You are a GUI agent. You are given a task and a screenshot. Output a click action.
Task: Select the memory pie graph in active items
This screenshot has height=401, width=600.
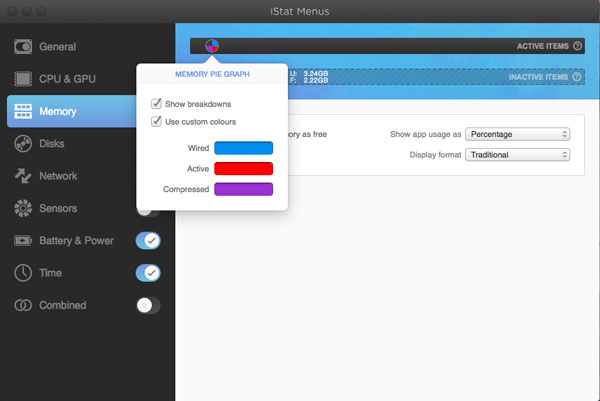212,46
